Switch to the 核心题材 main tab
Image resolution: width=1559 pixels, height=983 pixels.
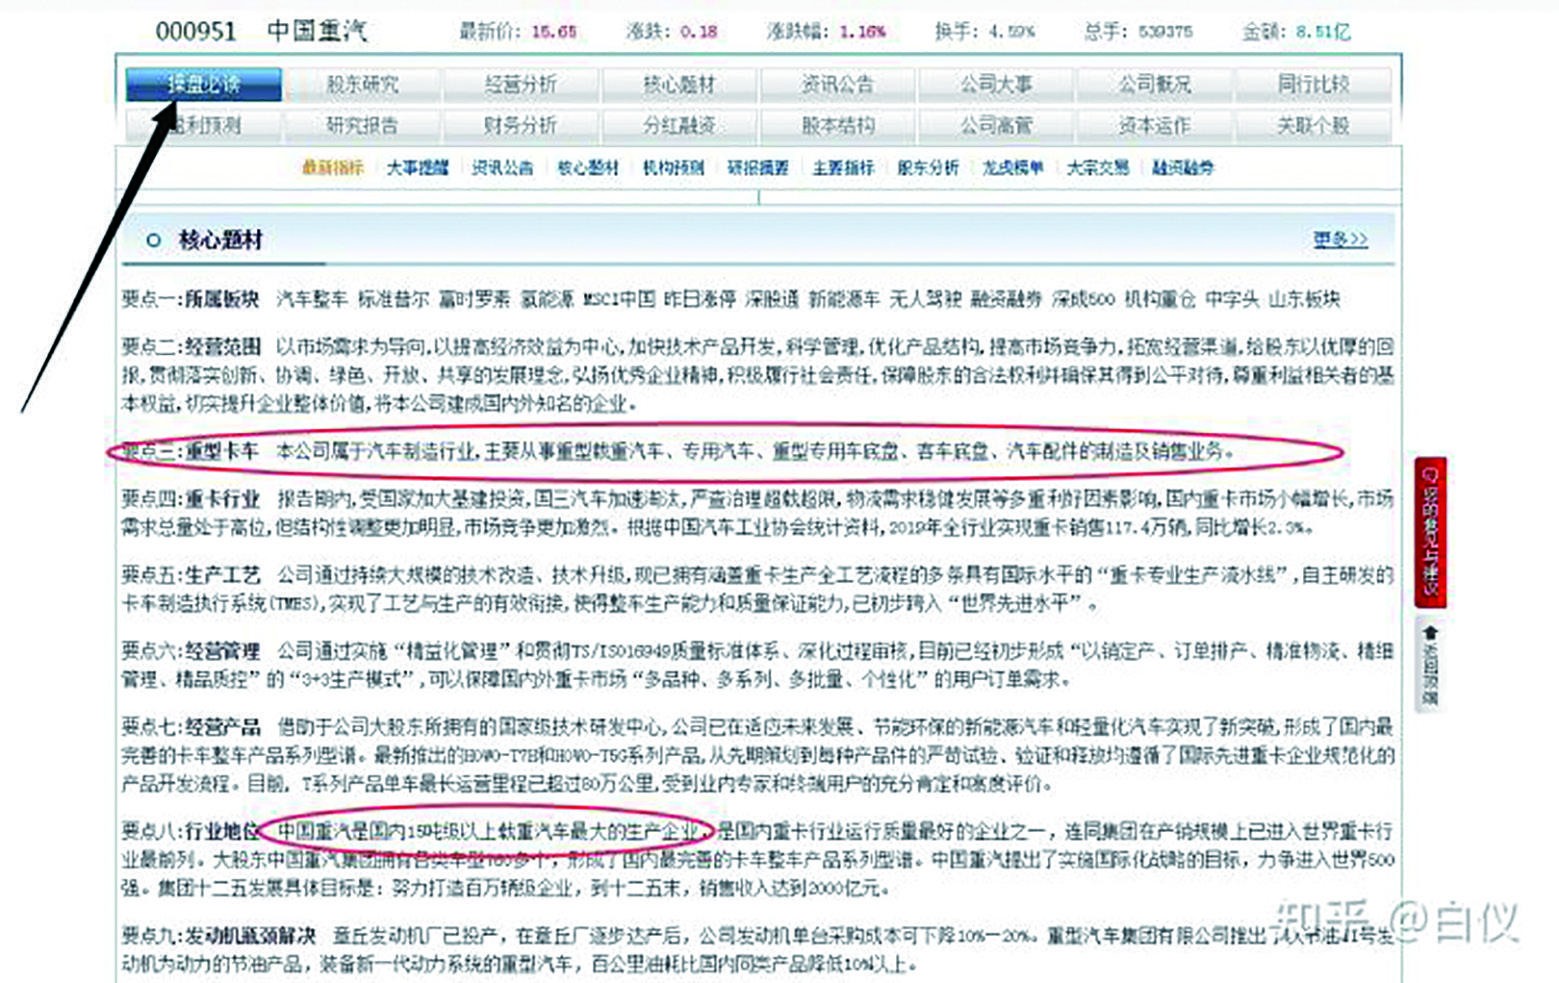pyautogui.click(x=680, y=84)
